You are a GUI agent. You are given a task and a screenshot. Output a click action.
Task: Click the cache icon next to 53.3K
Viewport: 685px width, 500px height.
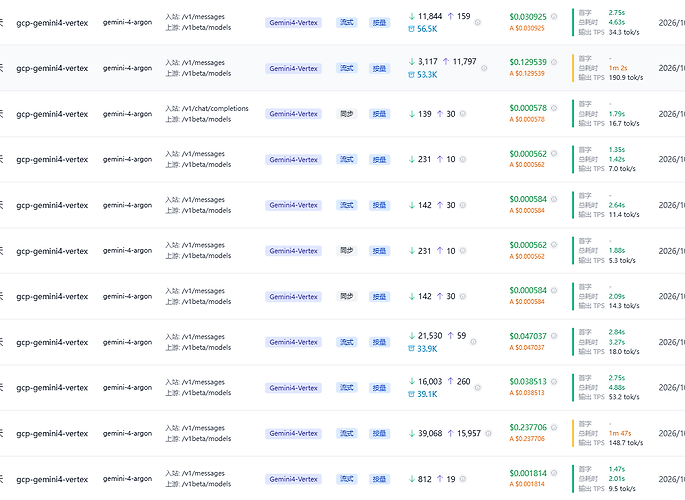coord(411,75)
